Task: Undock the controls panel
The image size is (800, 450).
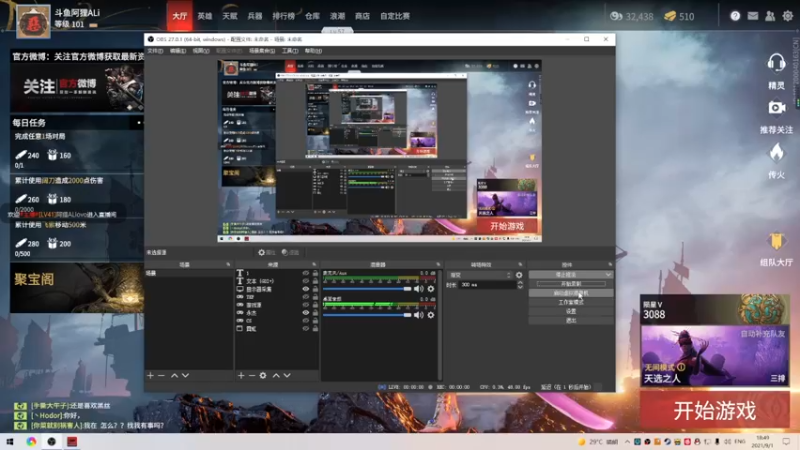Action: click(x=610, y=265)
